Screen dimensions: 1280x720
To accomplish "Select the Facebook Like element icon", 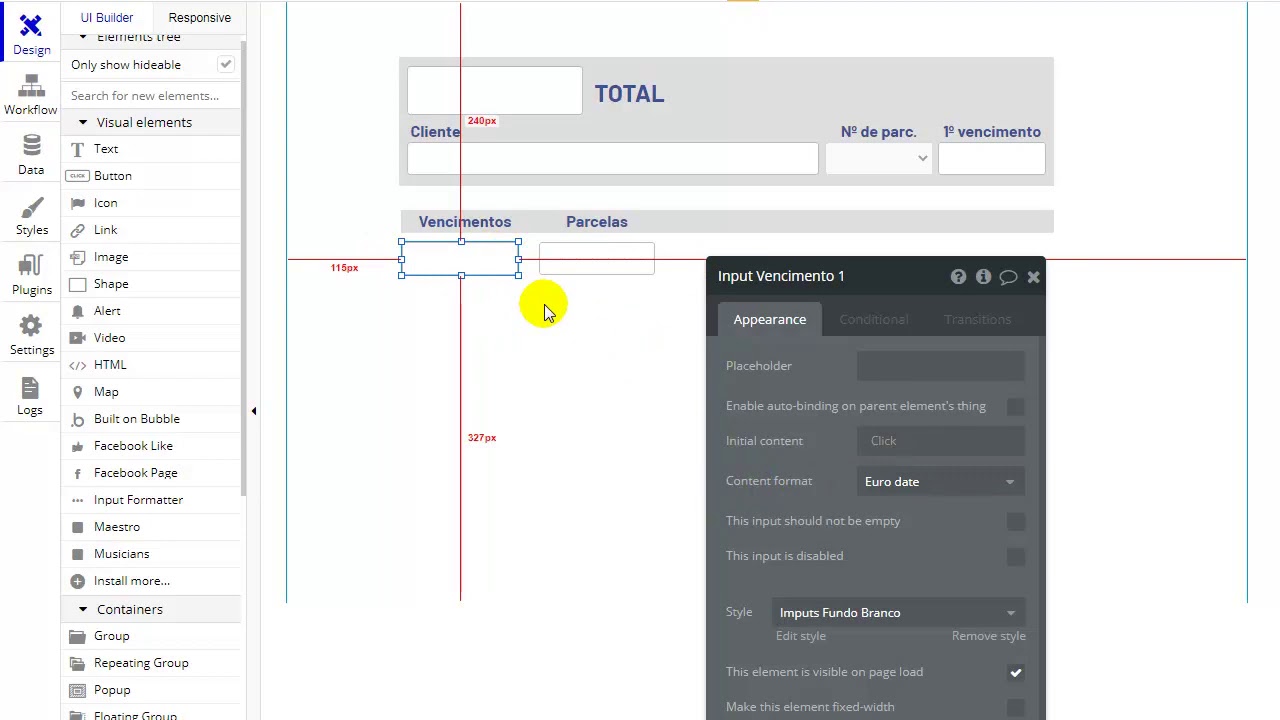I will point(77,446).
